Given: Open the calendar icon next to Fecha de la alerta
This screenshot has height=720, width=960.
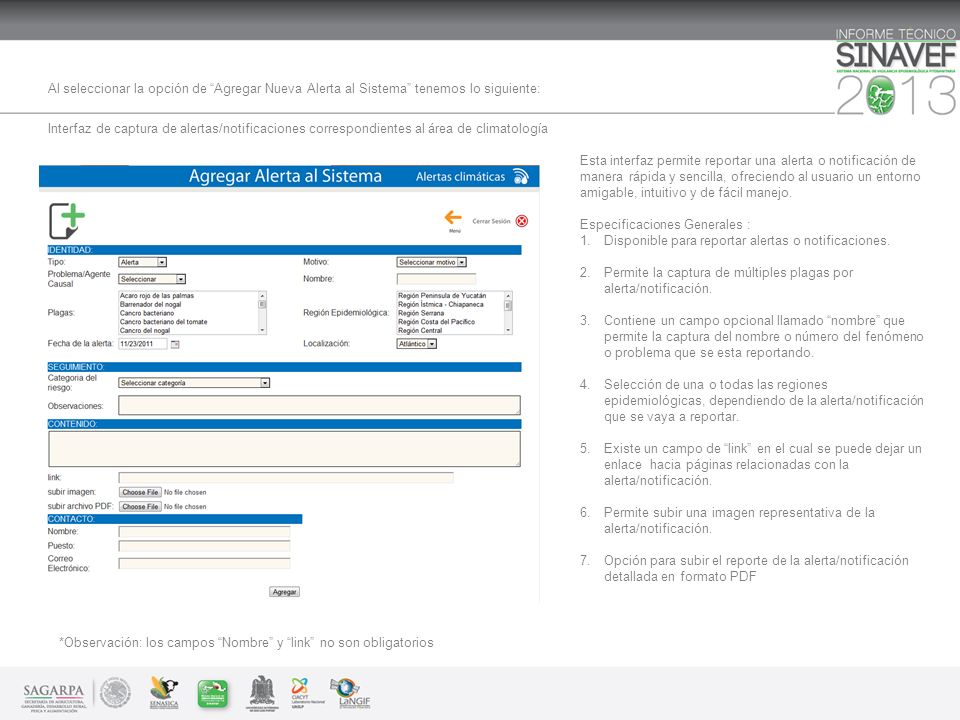Looking at the screenshot, I should pyautogui.click(x=175, y=344).
